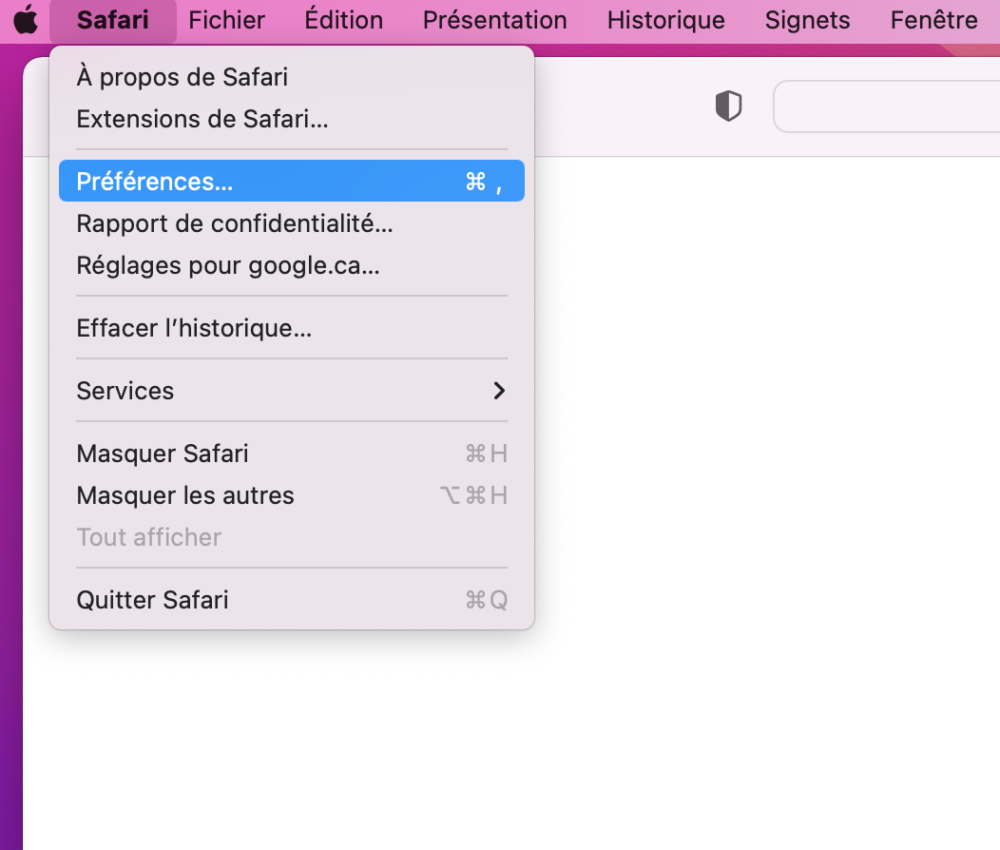Click the Safari menu bar item
Image resolution: width=1000 pixels, height=850 pixels.
tap(113, 20)
